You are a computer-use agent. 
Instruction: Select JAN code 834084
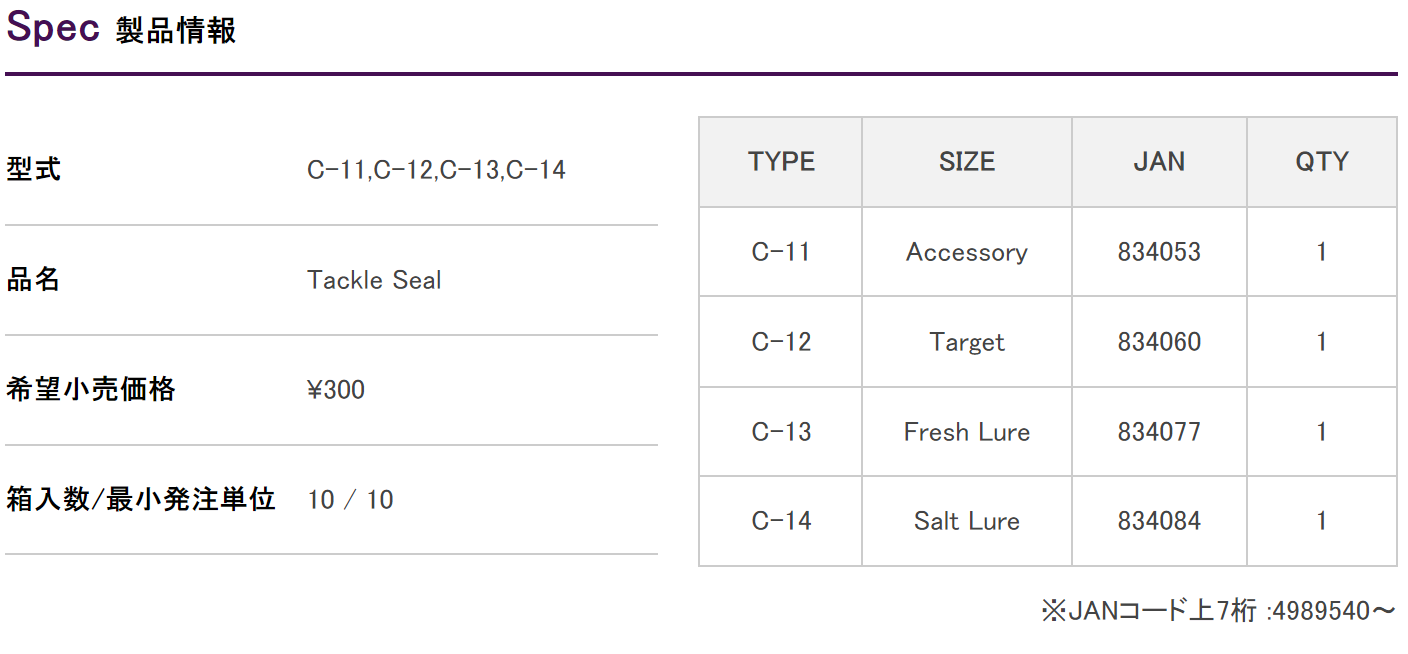1159,521
